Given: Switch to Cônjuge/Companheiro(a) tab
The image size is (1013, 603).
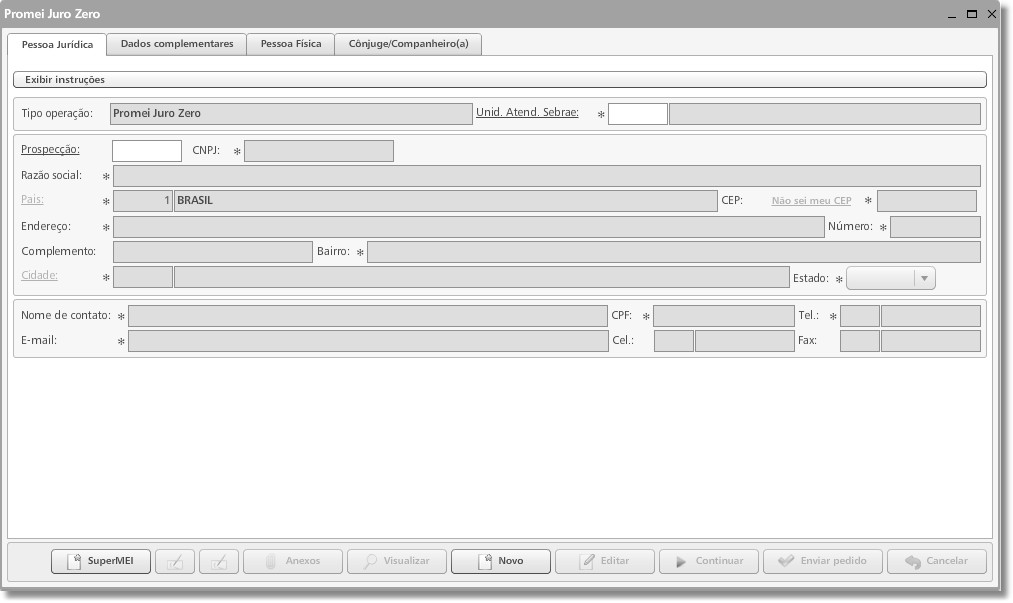Looking at the screenshot, I should pos(408,44).
